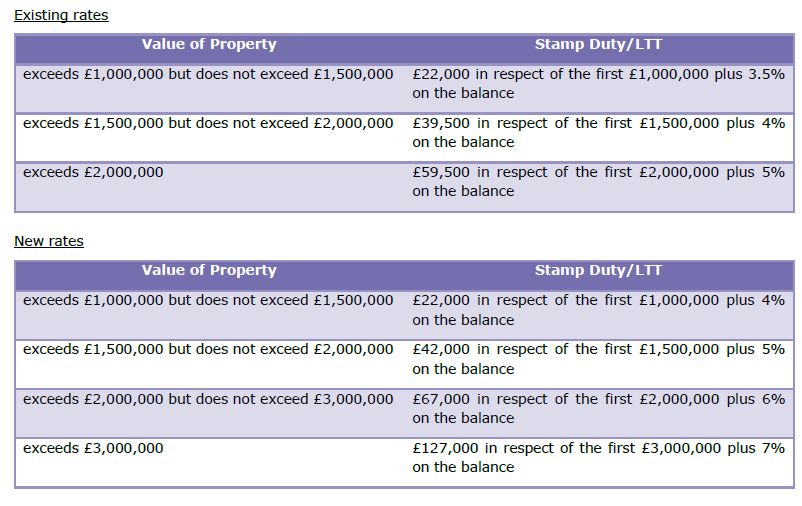Select "Stamp Duty/LTT" header in Existing rates table
802x506 pixels.
(x=598, y=44)
